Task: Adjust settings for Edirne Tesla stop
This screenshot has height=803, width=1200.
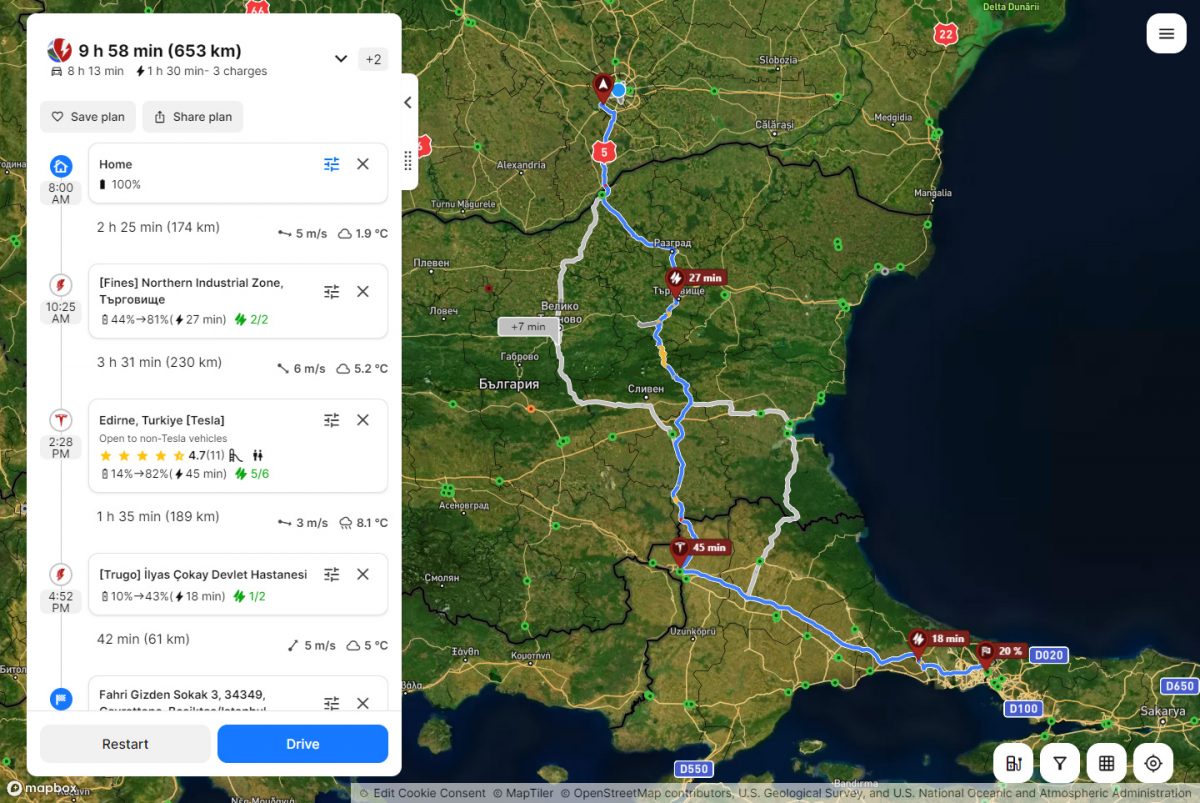Action: [332, 420]
